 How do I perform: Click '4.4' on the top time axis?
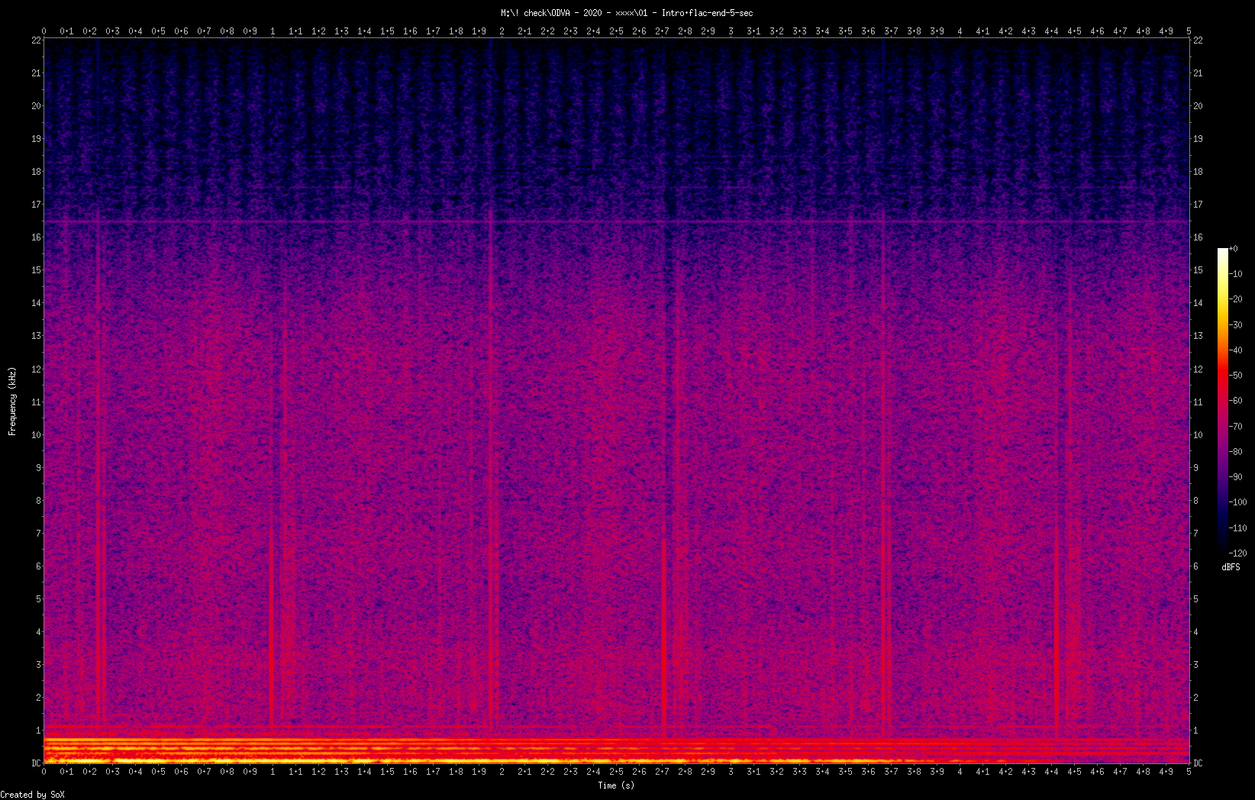click(1051, 31)
